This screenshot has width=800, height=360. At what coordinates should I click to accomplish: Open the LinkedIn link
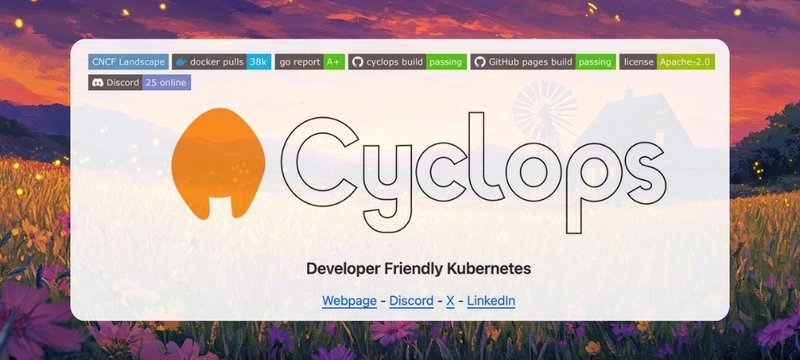(x=491, y=301)
